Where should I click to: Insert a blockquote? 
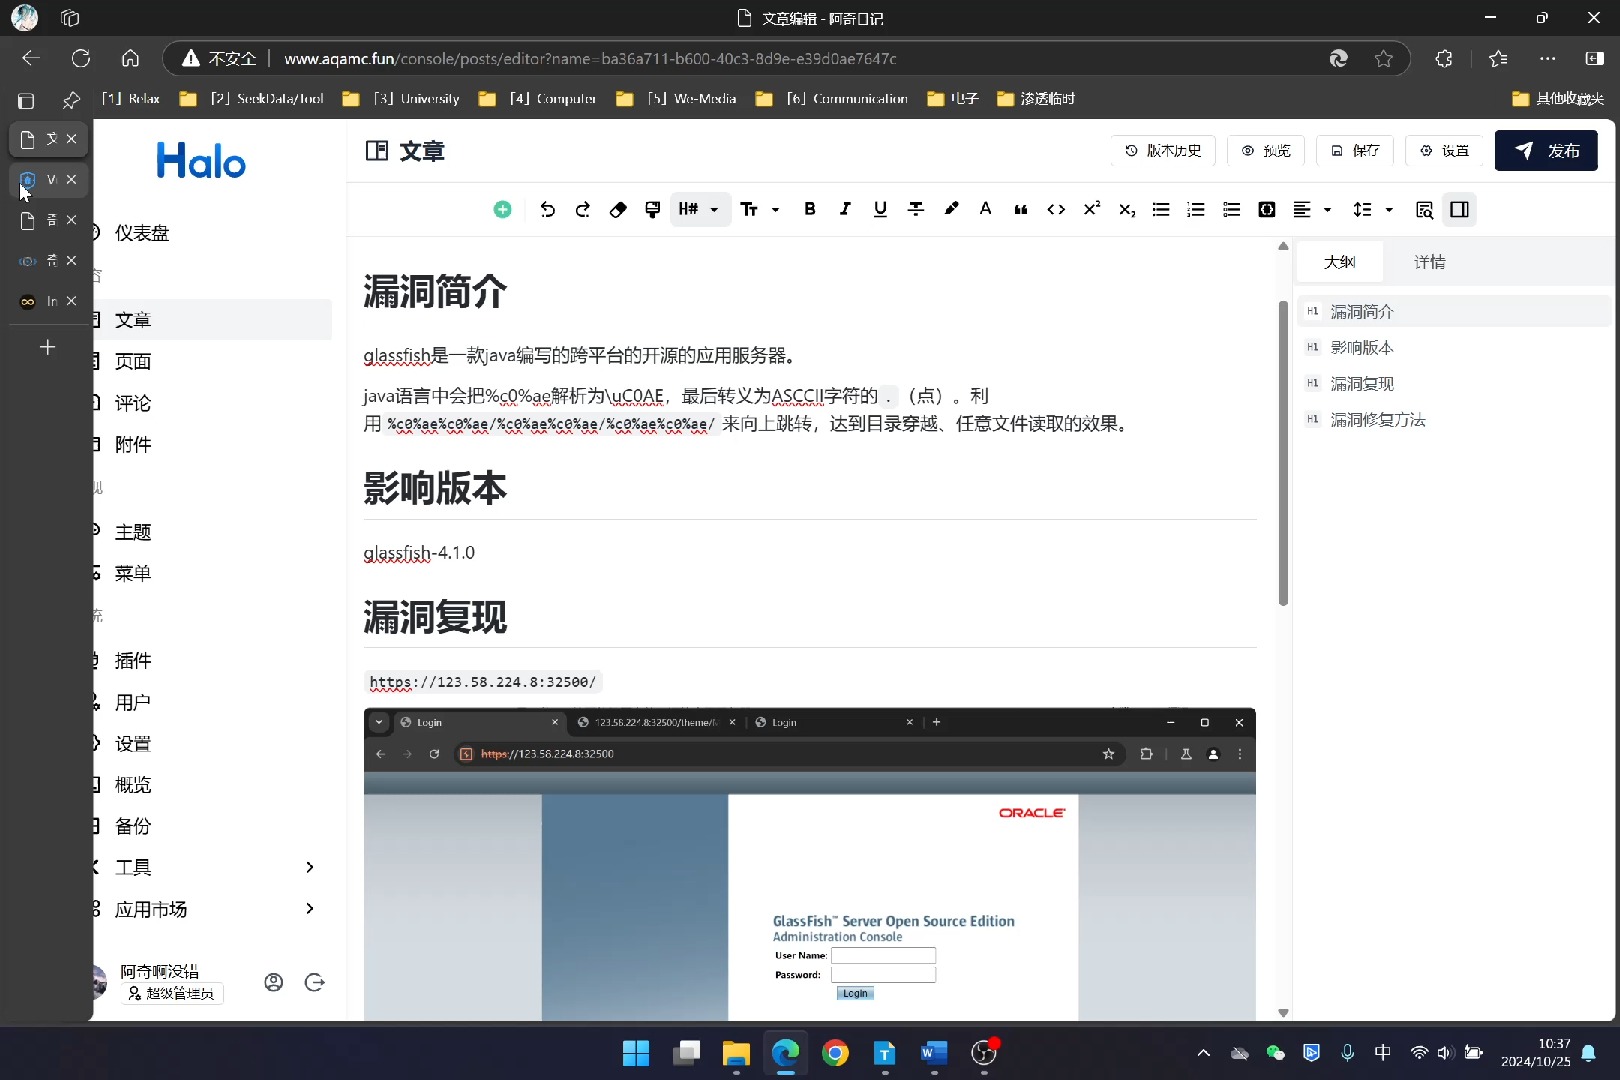1021,209
